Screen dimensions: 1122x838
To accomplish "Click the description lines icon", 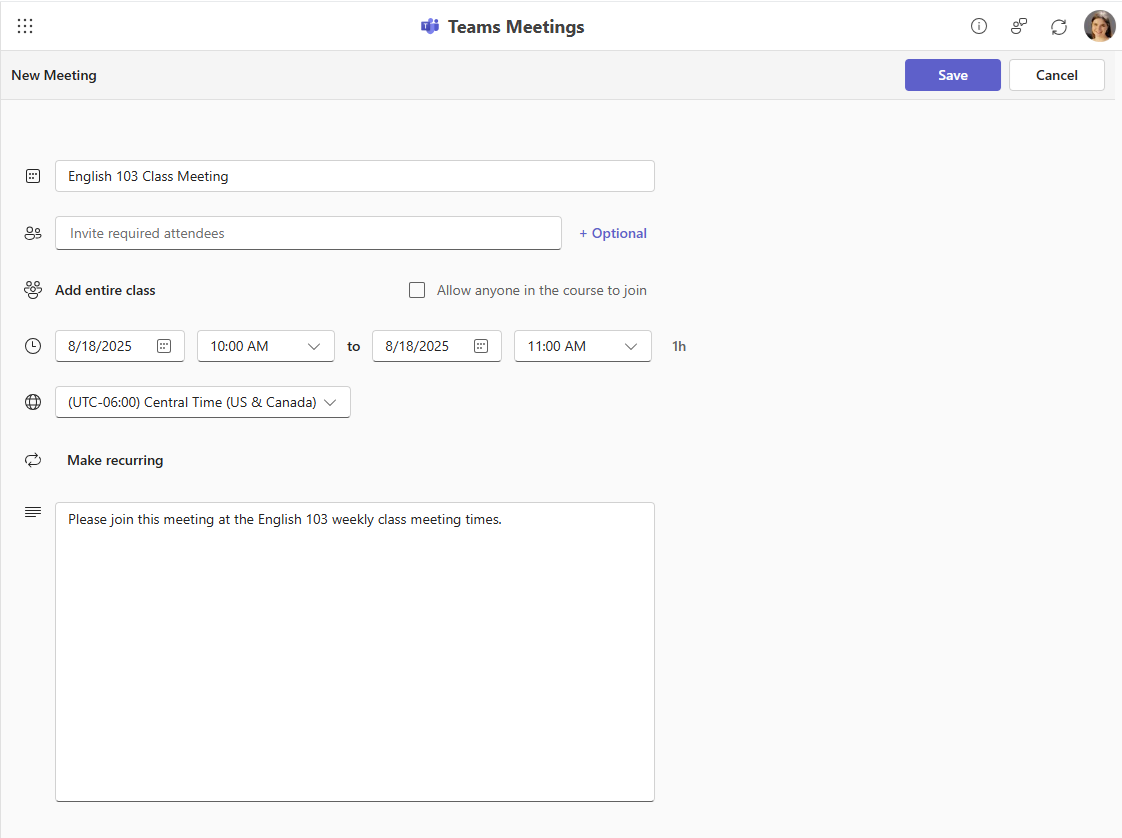I will coord(33,512).
